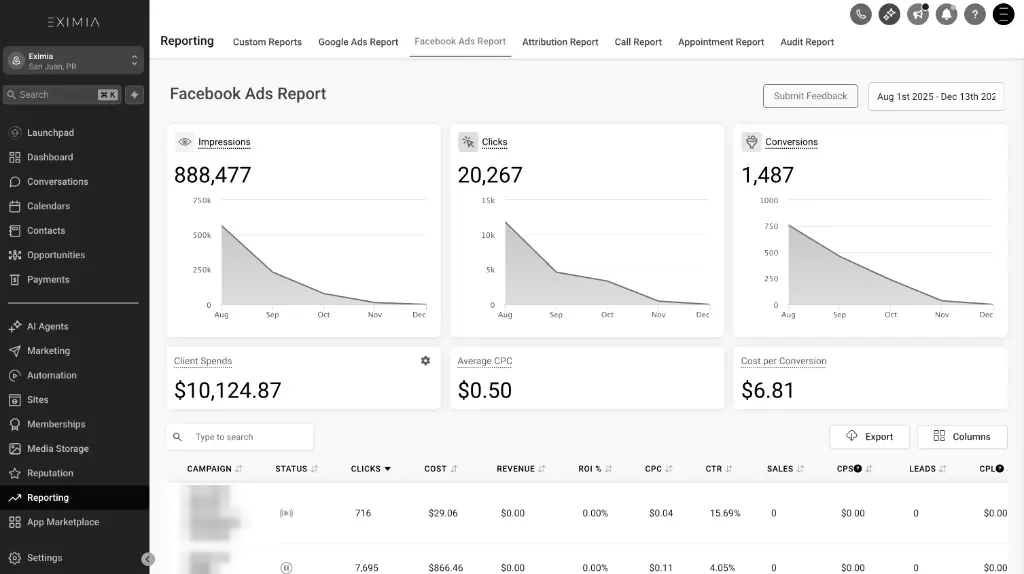Focus the Type to search campaign field
Viewport: 1024px width, 574px height.
240,437
